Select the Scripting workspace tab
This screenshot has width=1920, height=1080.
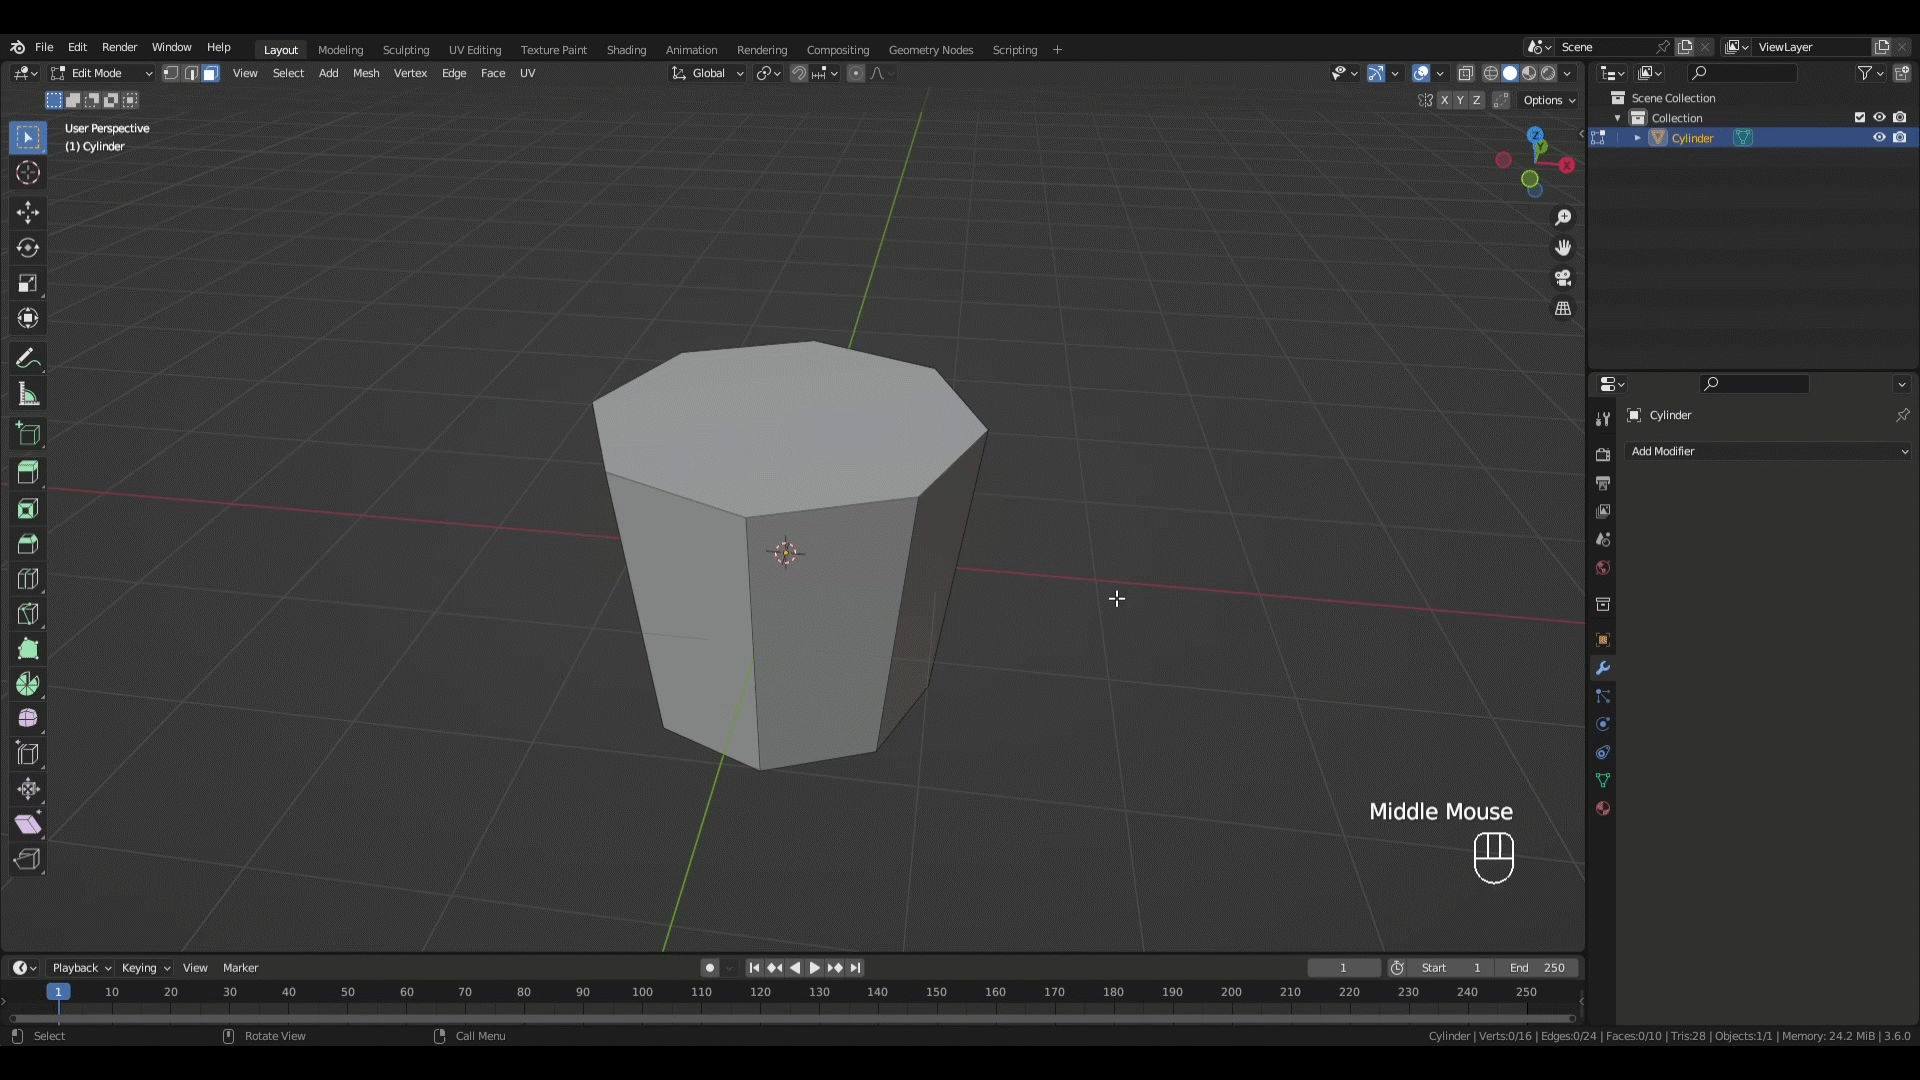[x=1014, y=49]
